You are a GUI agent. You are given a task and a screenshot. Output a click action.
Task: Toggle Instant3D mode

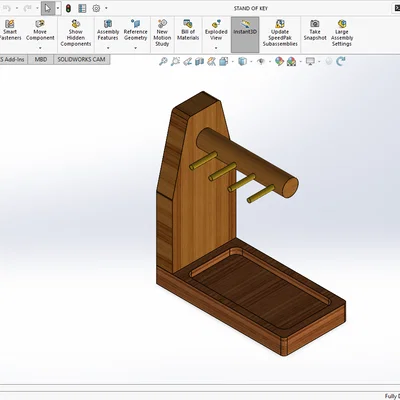245,35
